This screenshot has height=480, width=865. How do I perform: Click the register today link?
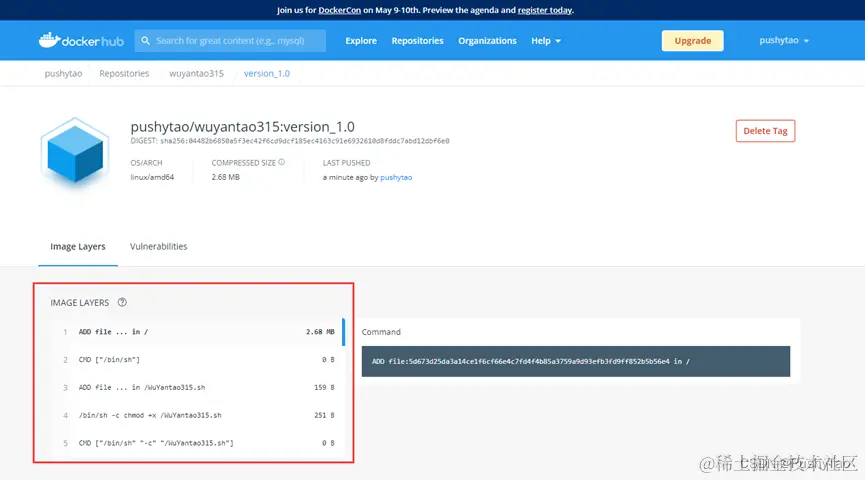(x=544, y=10)
